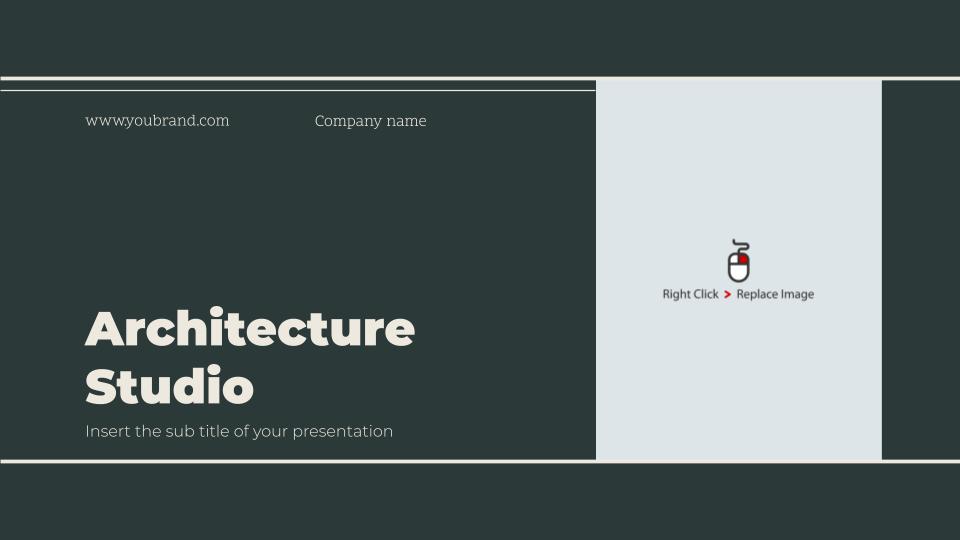Click the red button on mouse icon
The width and height of the screenshot is (960, 540).
[x=743, y=258]
